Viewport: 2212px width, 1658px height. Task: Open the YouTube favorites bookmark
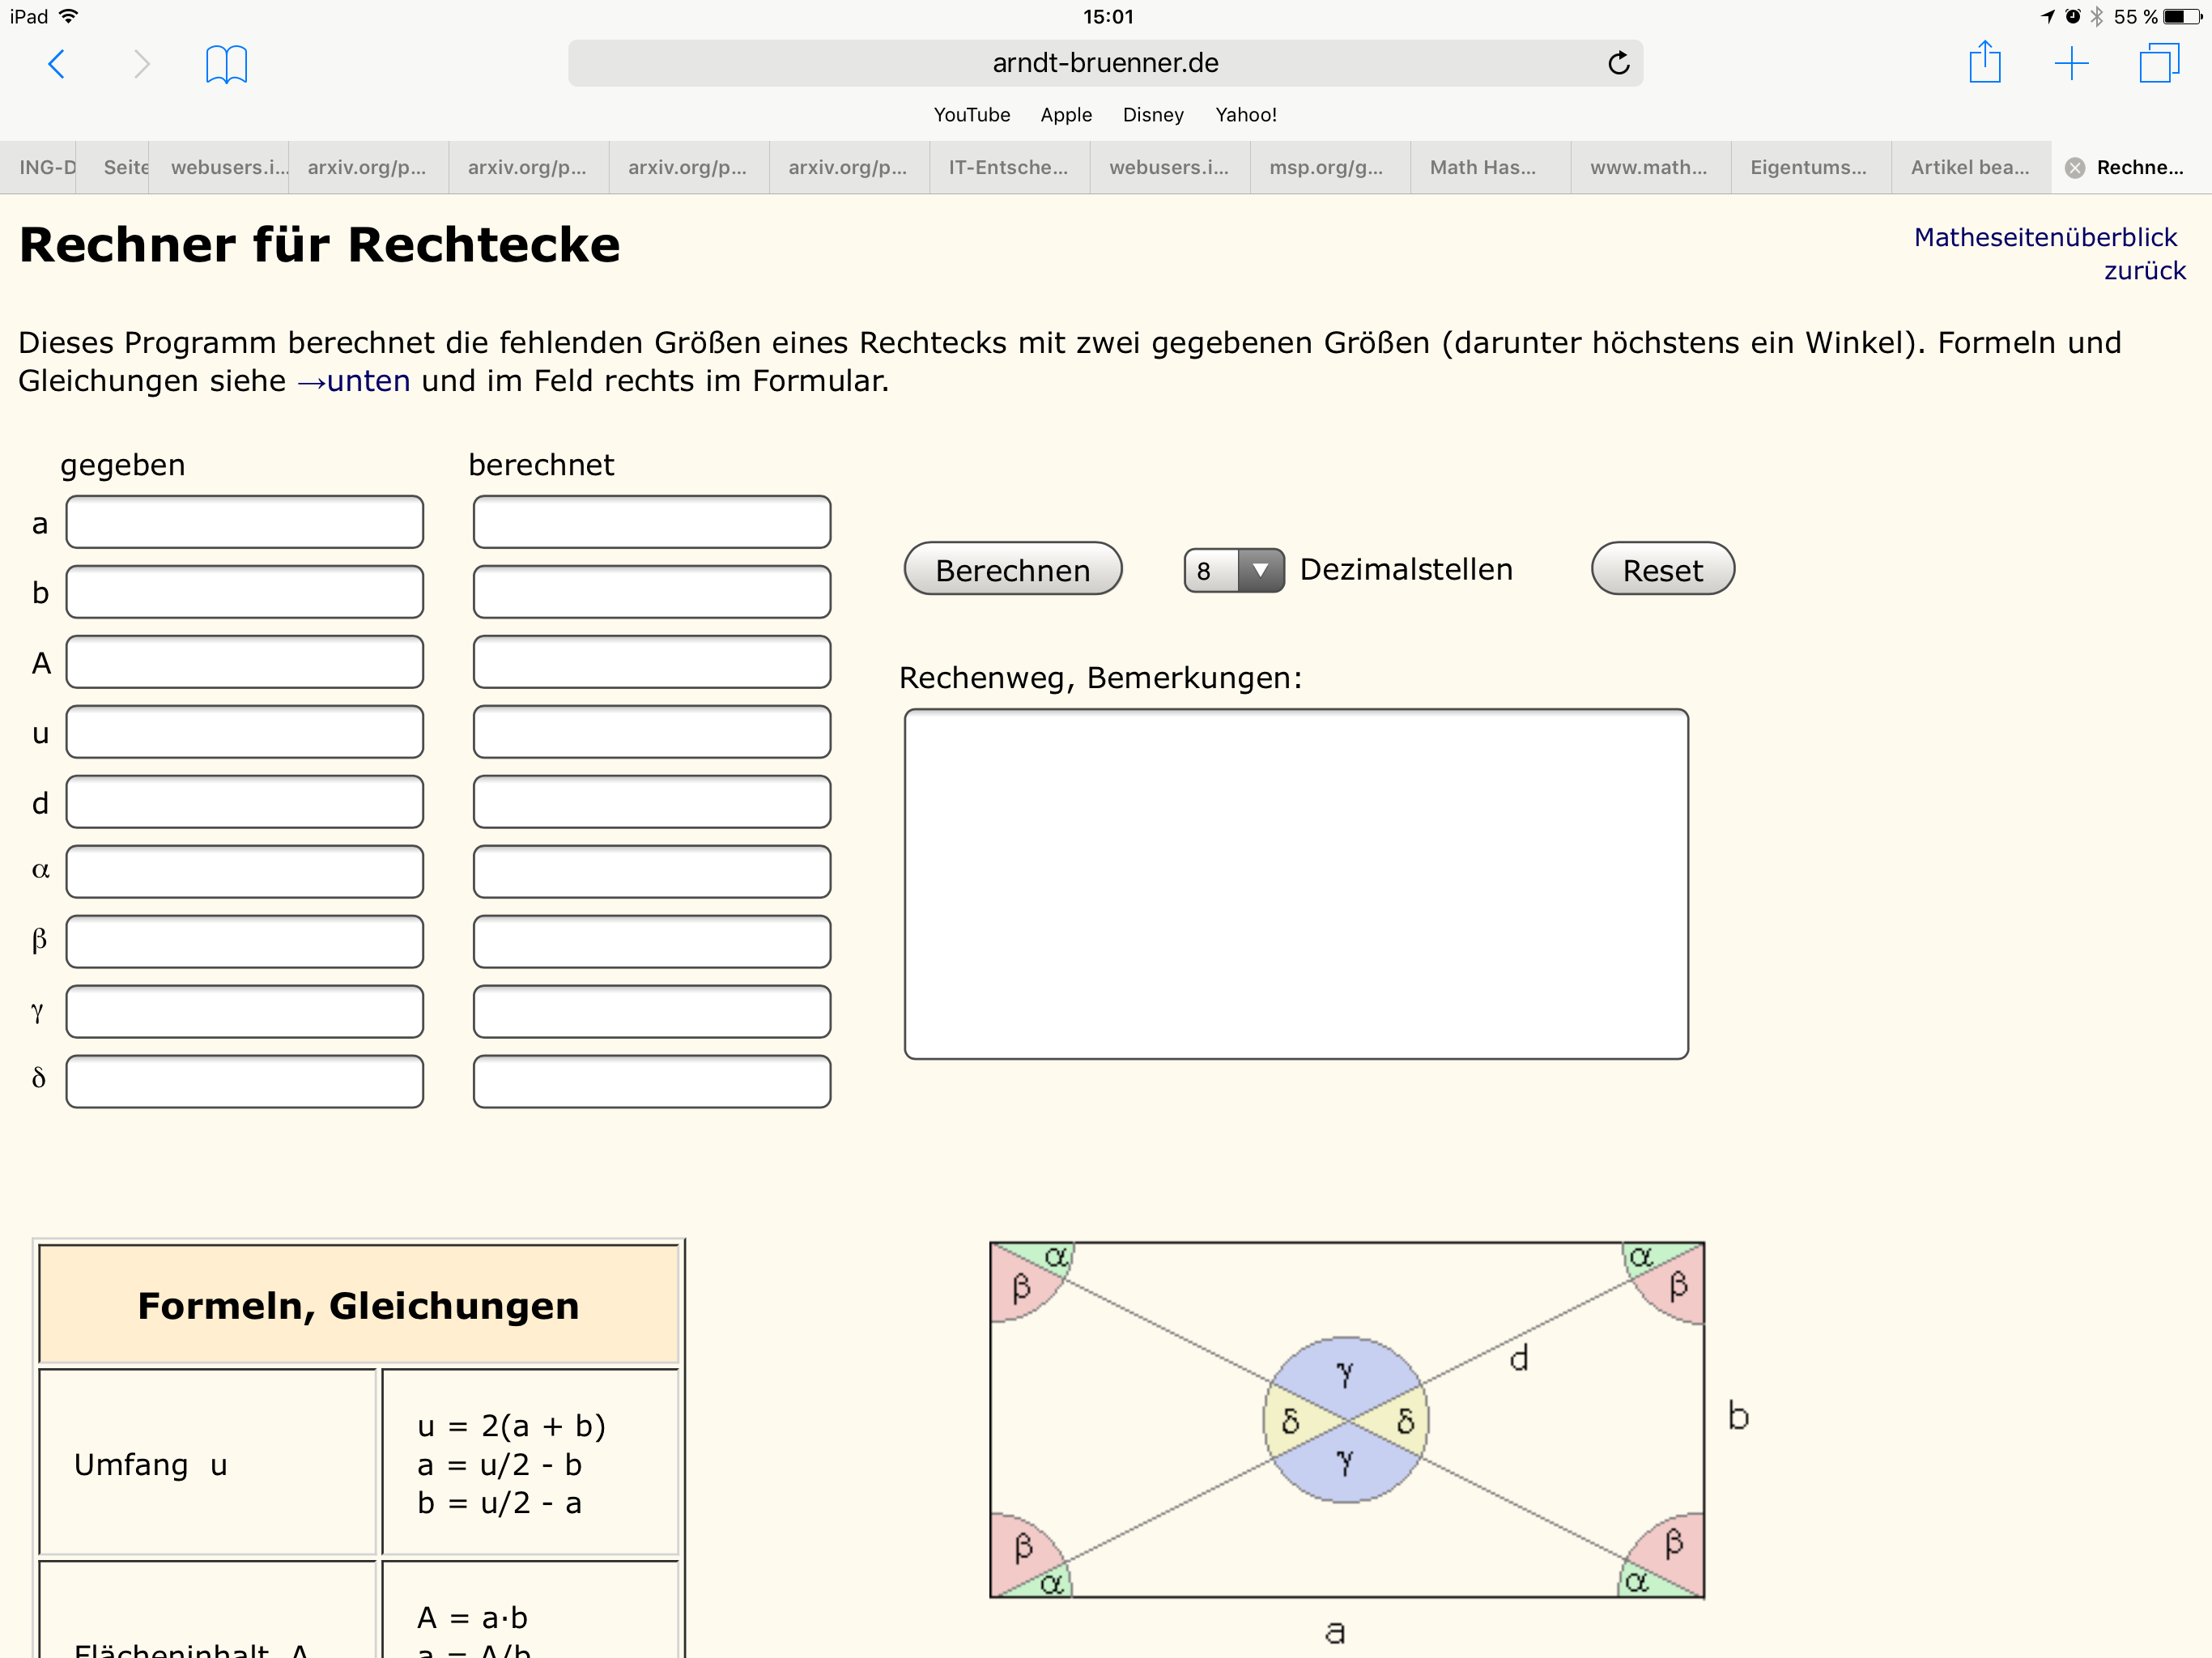[971, 115]
